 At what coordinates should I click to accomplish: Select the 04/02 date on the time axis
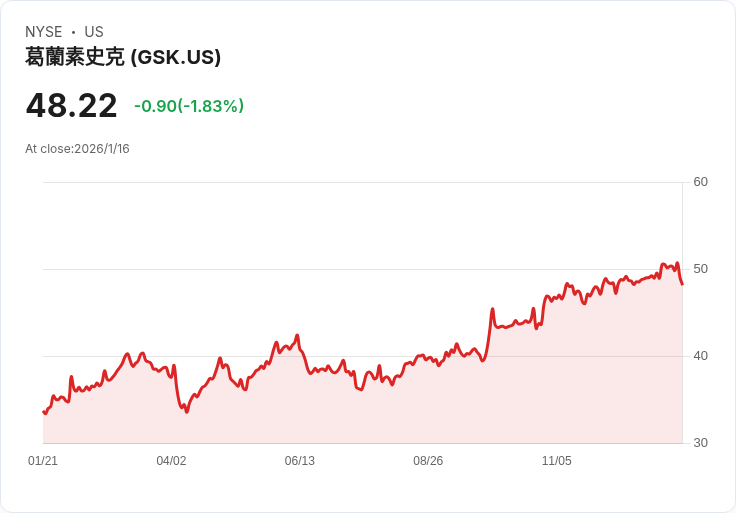(171, 461)
